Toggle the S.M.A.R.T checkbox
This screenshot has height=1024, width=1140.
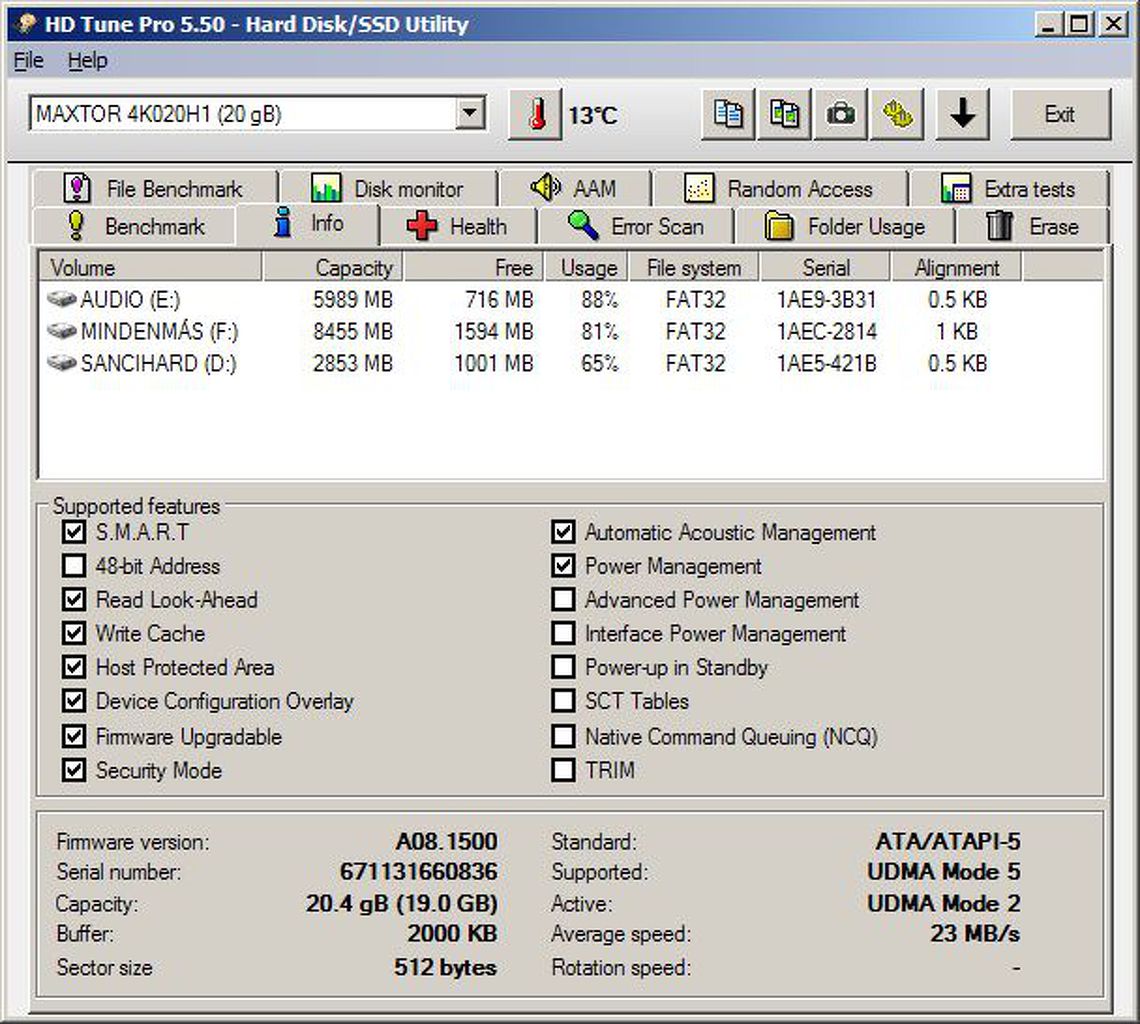click(x=73, y=532)
